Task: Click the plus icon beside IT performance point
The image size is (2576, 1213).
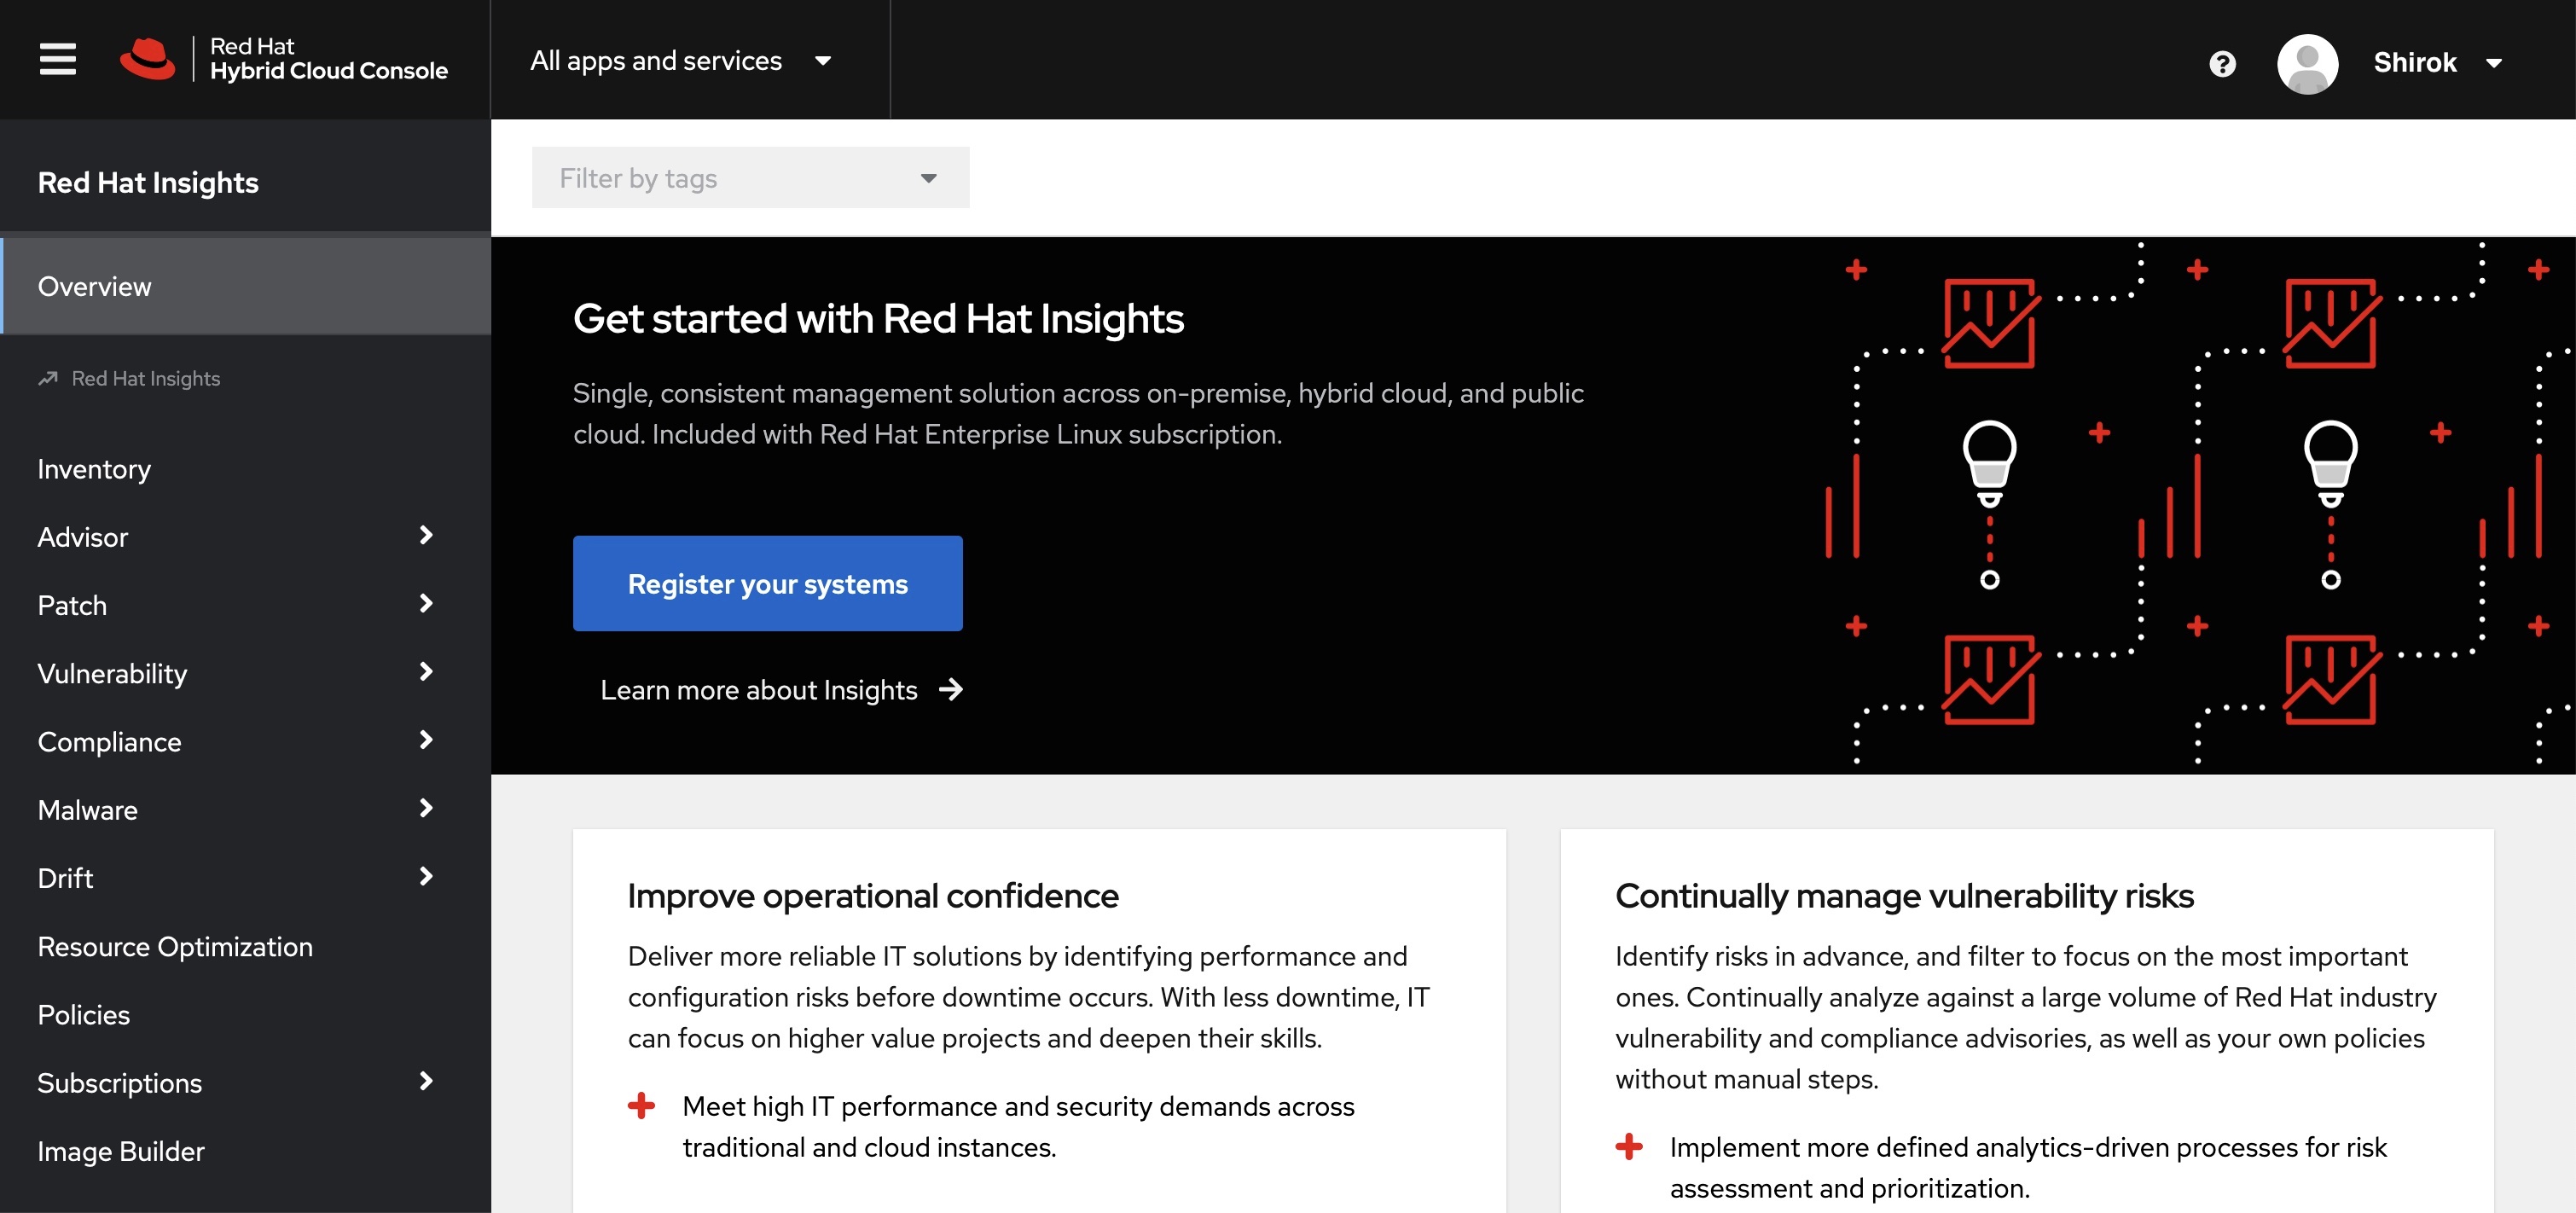Action: tap(641, 1105)
